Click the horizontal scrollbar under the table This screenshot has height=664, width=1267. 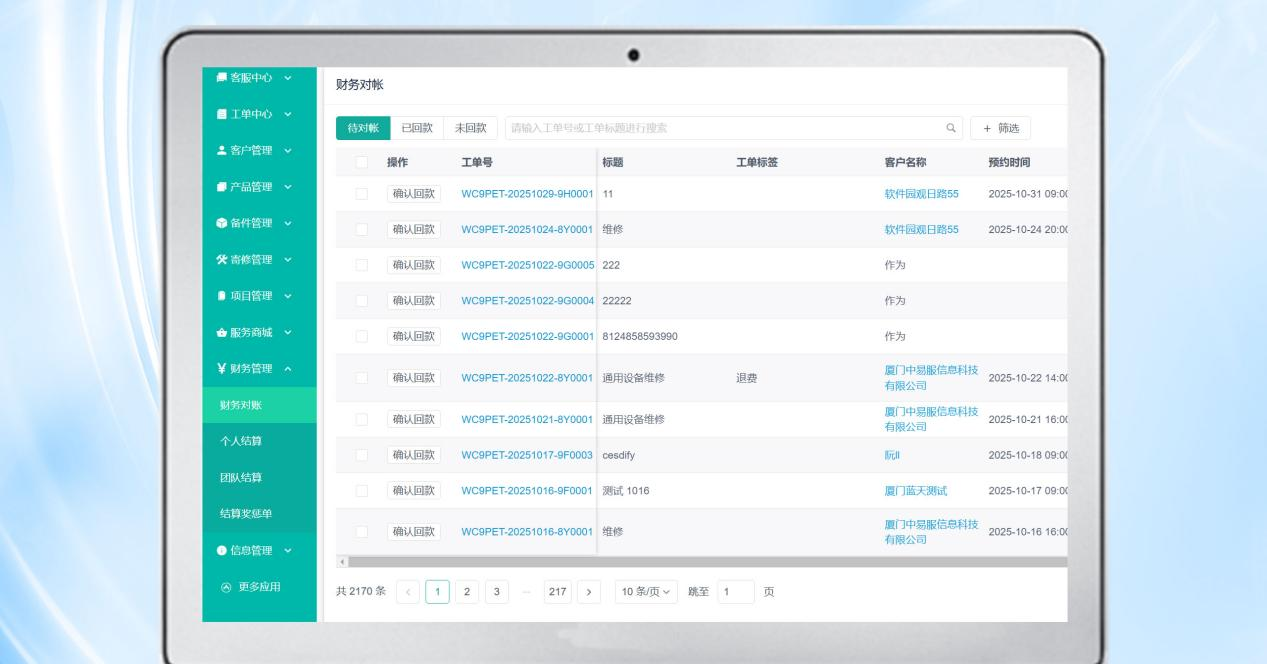[700, 562]
